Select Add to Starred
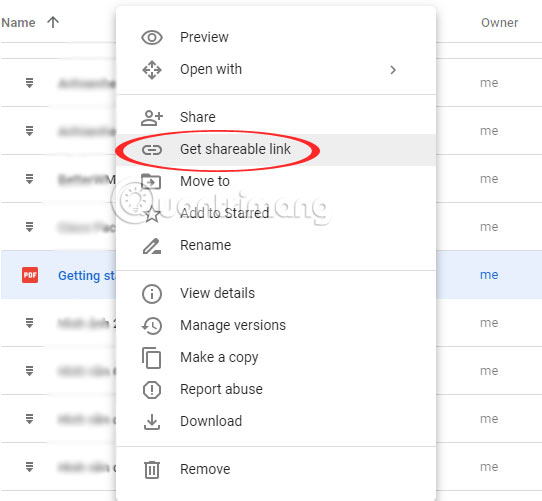 pos(276,213)
